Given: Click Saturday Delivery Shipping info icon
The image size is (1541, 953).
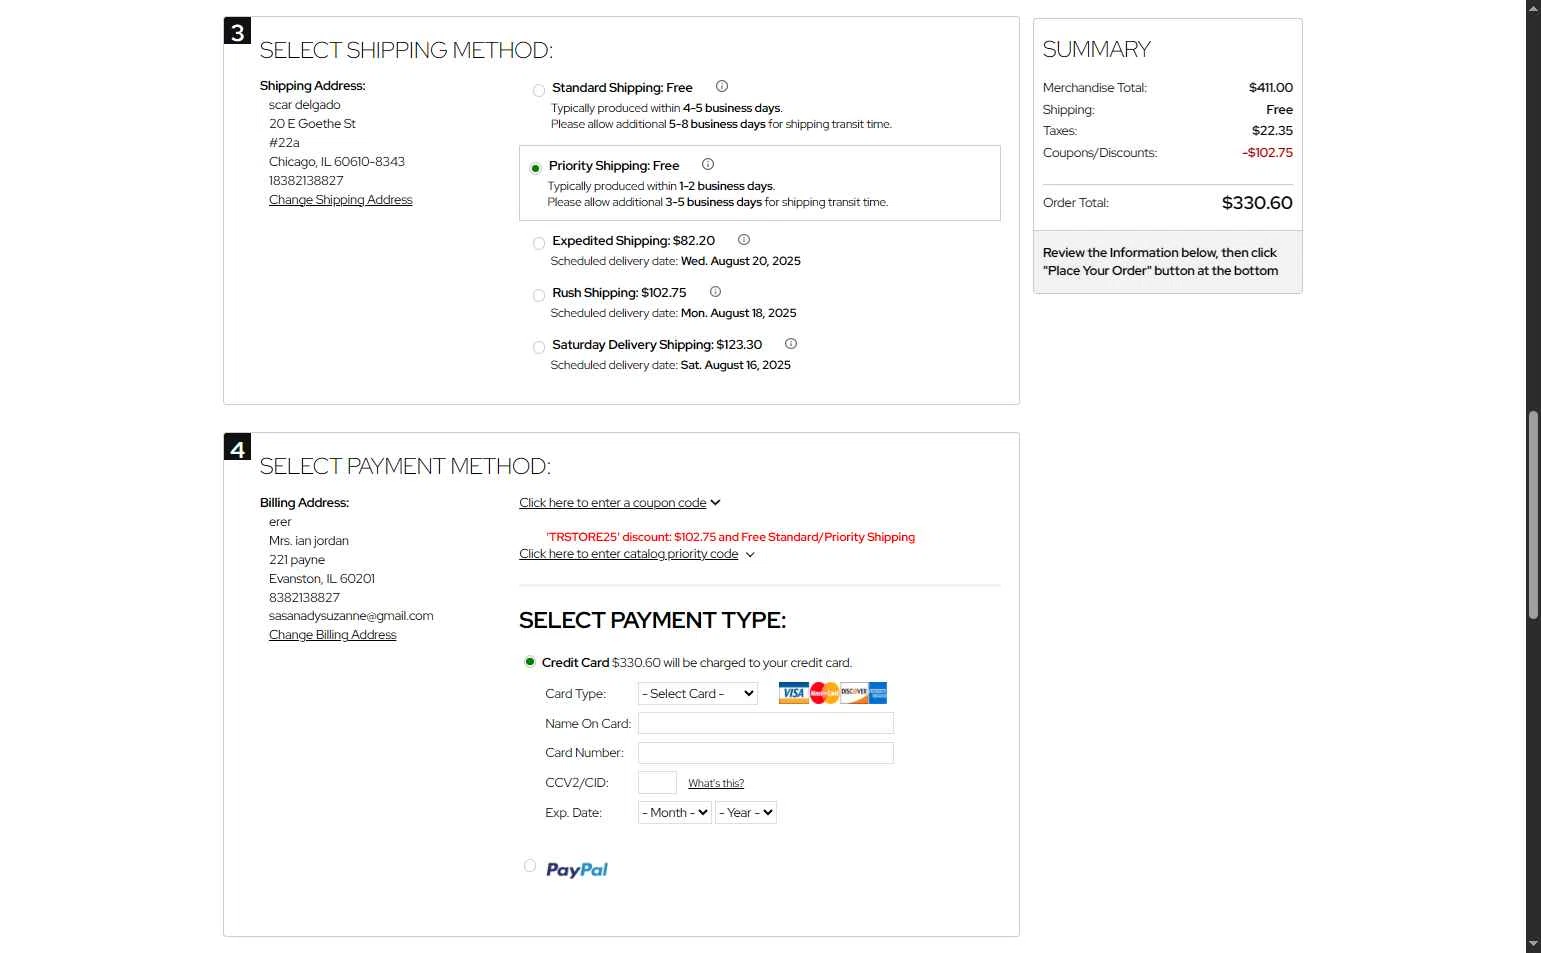Looking at the screenshot, I should [x=791, y=344].
